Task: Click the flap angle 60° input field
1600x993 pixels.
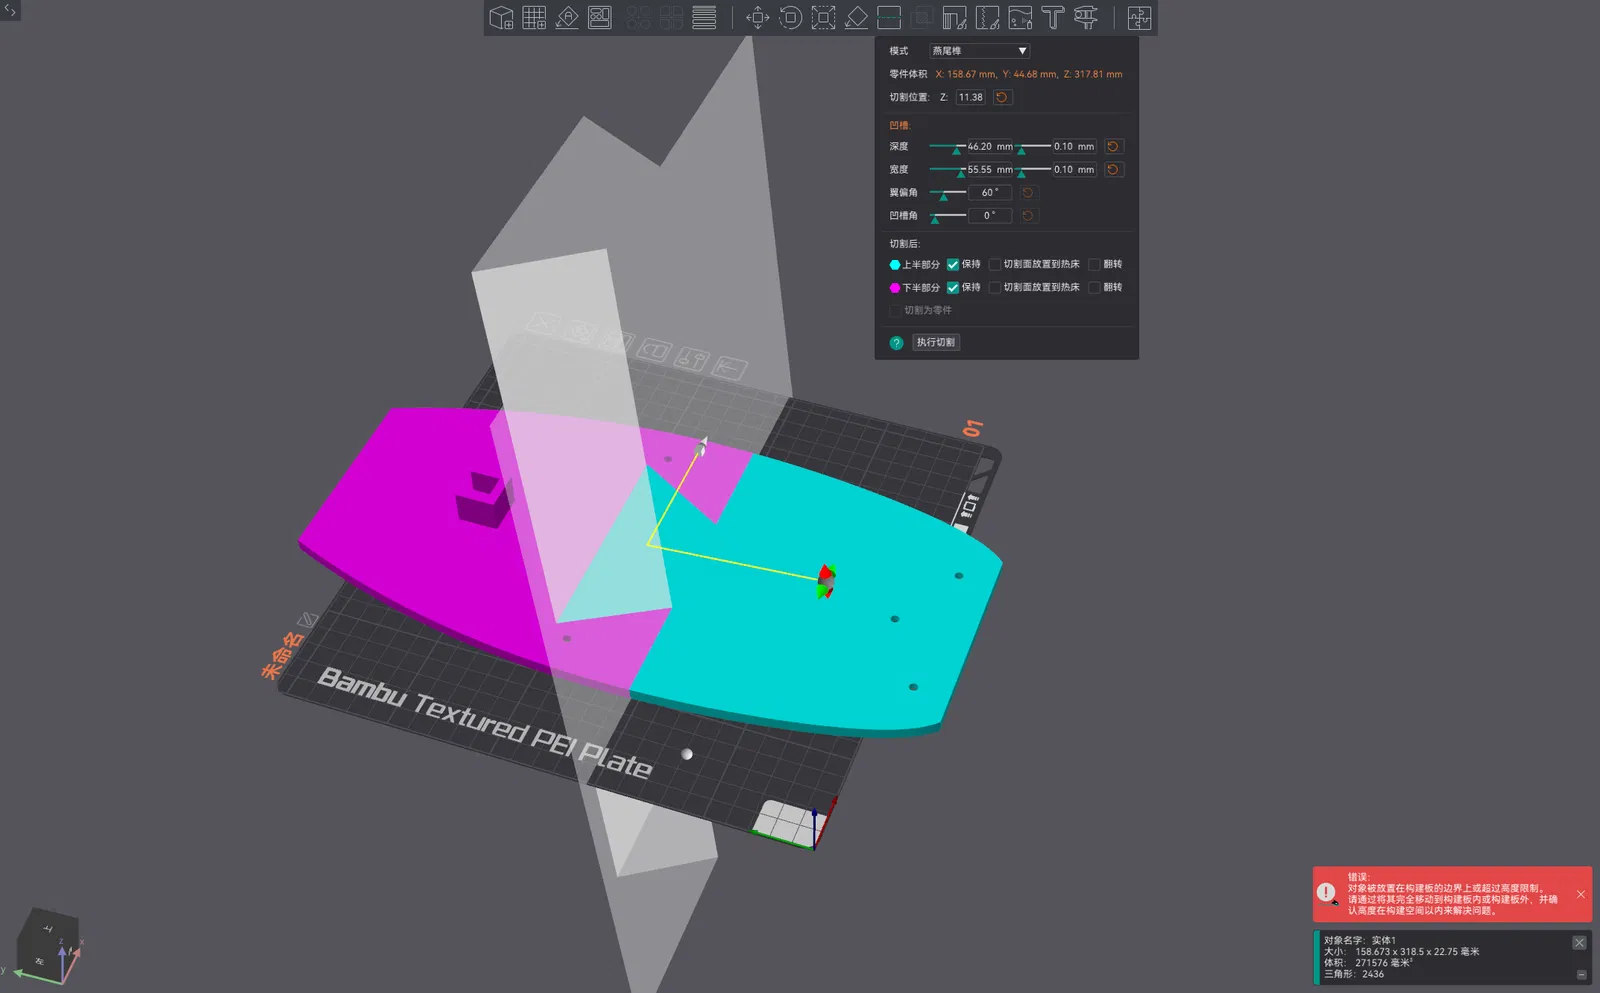Action: tap(990, 192)
